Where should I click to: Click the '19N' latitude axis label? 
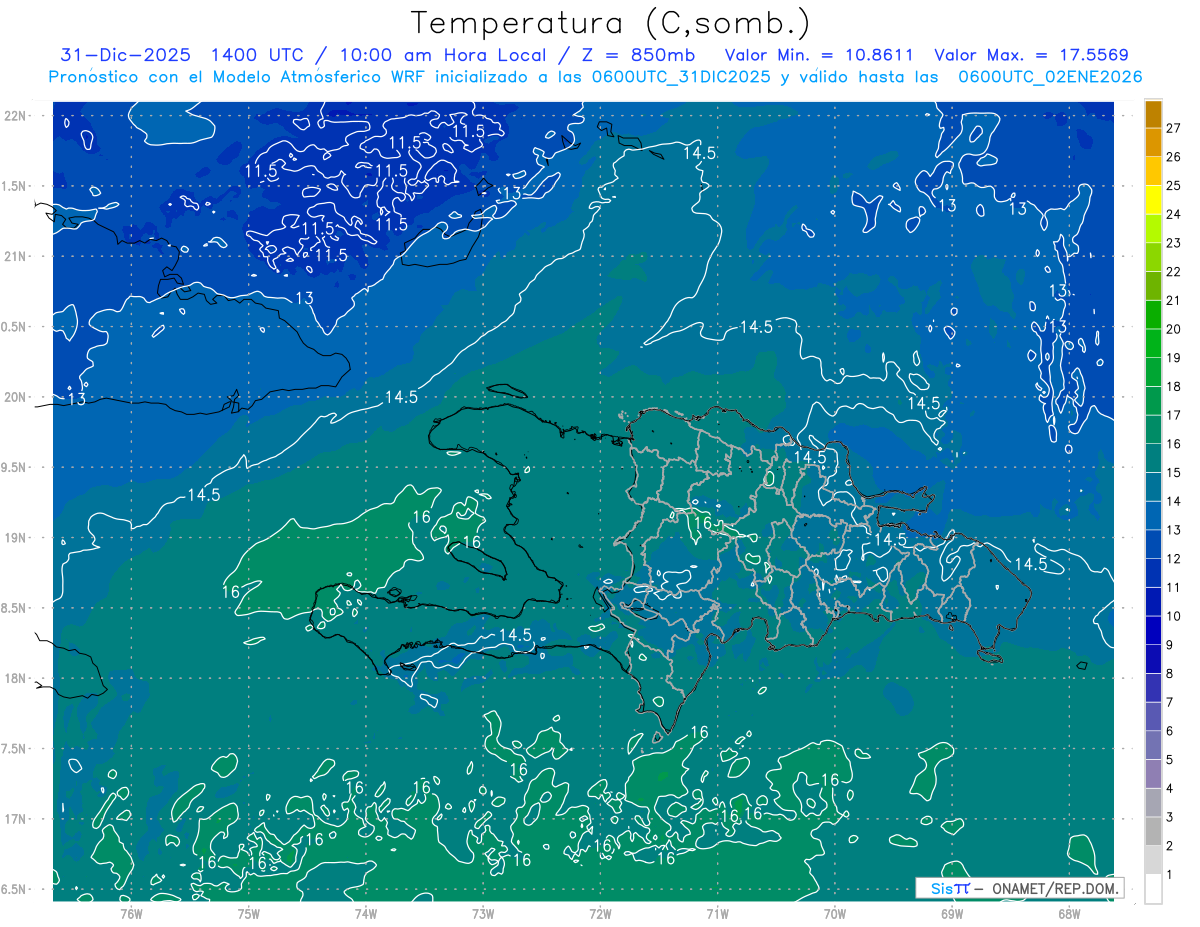tap(15, 538)
